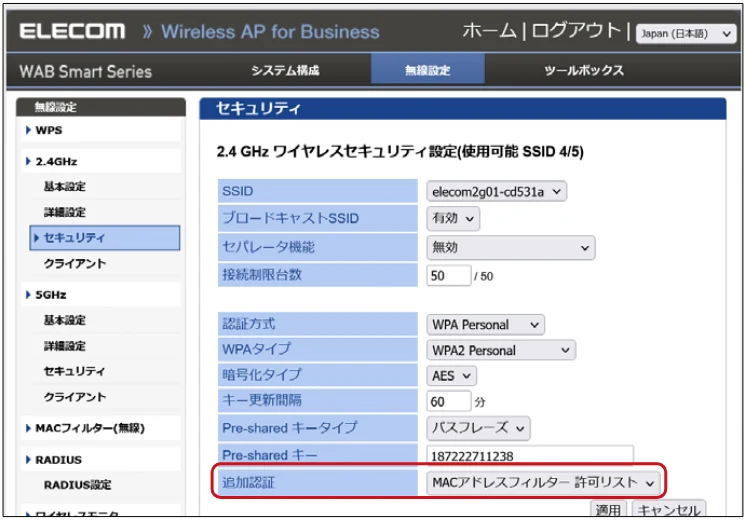Open the システム構成 tab
Image resolution: width=746 pixels, height=520 pixels.
click(x=285, y=70)
